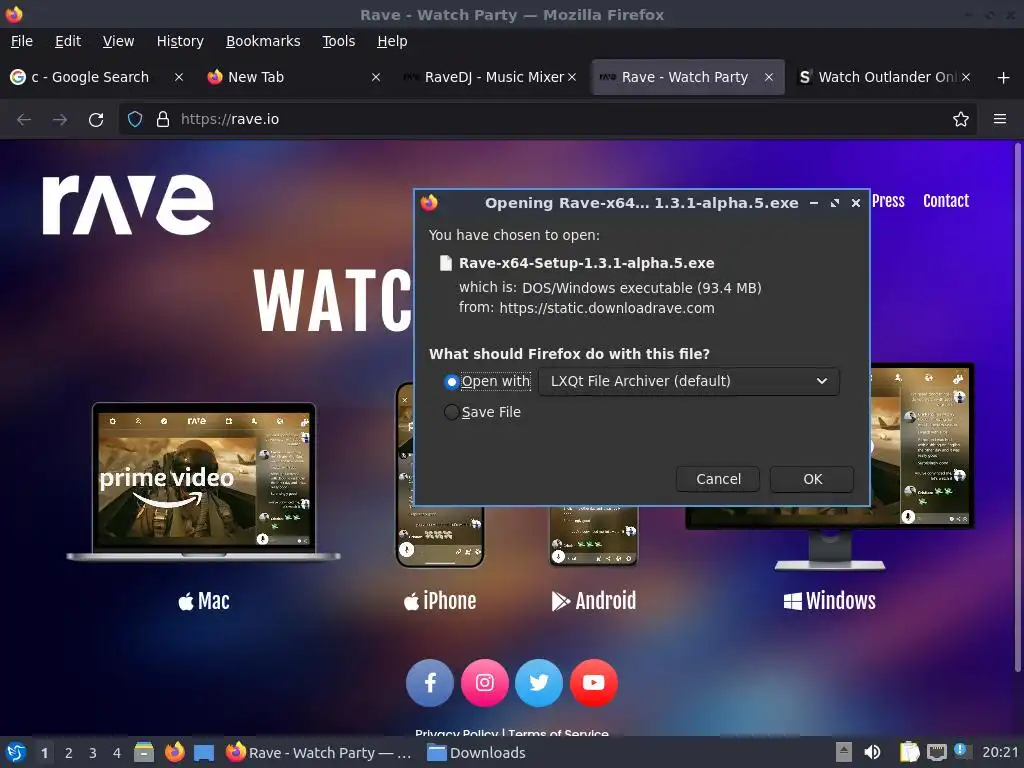
Task: Close the New Tab tab
Action: [376, 77]
